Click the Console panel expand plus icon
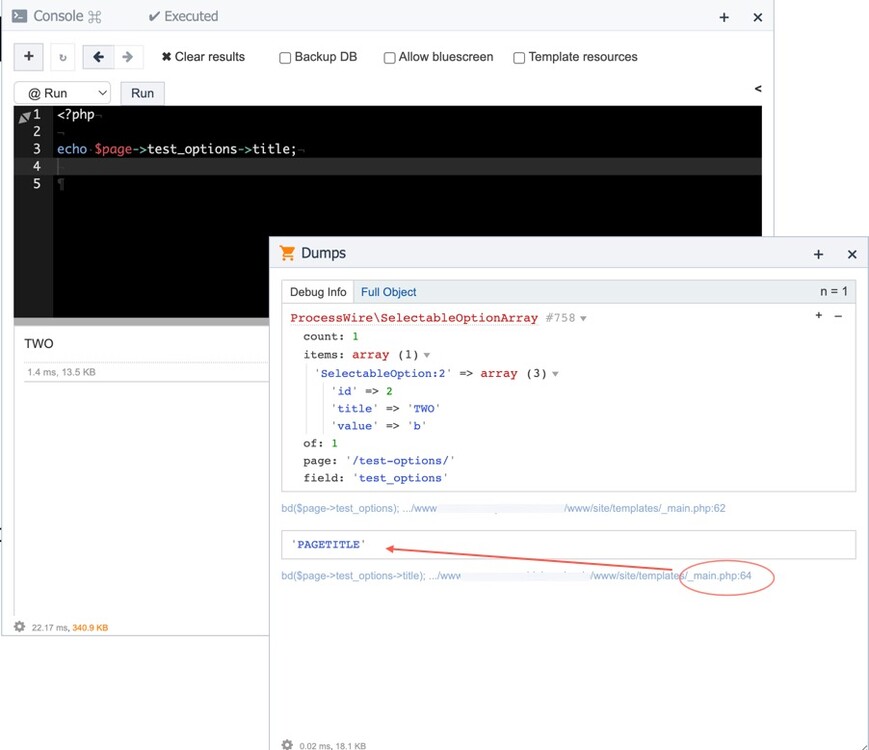 coord(725,17)
